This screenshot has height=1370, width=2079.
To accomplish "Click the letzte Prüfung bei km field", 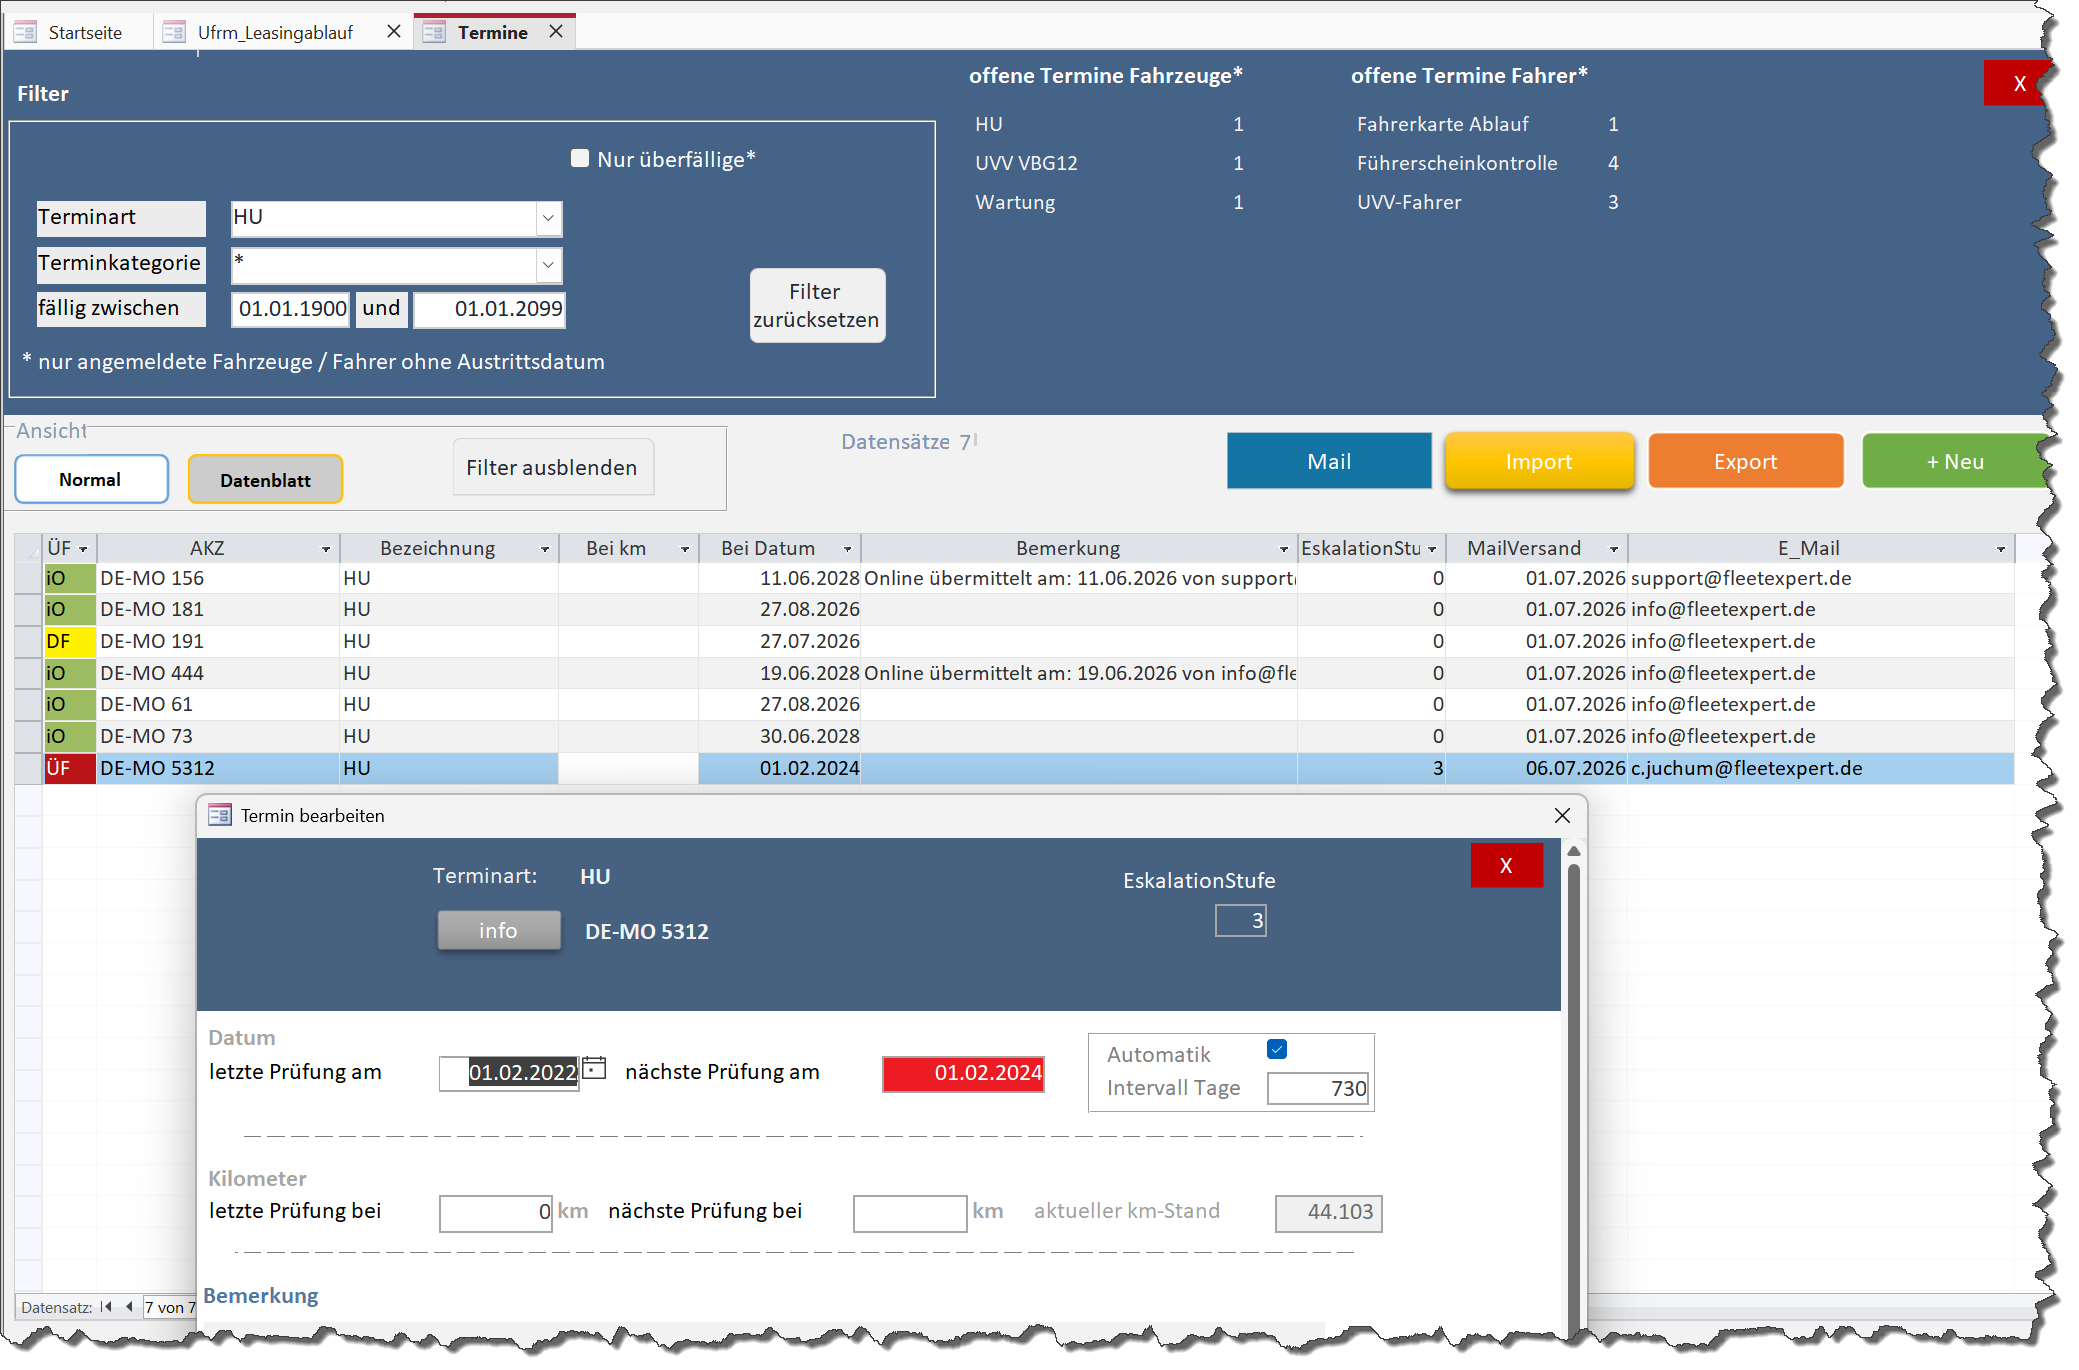I will pyautogui.click(x=496, y=1212).
